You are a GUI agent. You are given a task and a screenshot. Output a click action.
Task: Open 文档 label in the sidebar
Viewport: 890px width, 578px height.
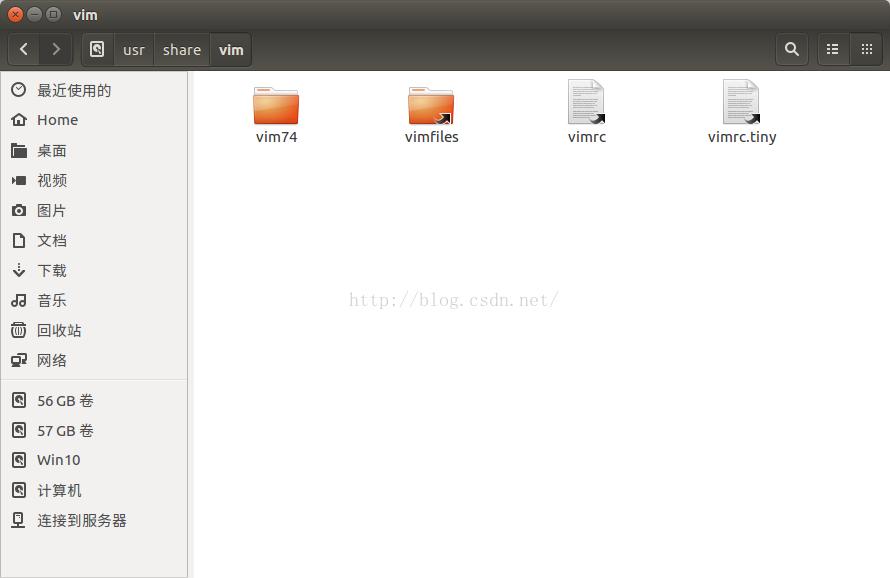pos(52,241)
